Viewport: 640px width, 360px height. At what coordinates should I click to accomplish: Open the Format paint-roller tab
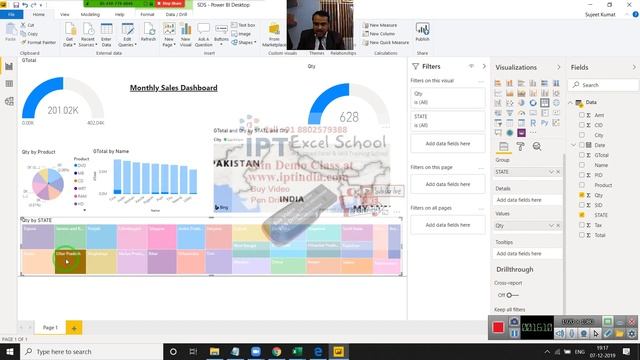click(x=520, y=146)
